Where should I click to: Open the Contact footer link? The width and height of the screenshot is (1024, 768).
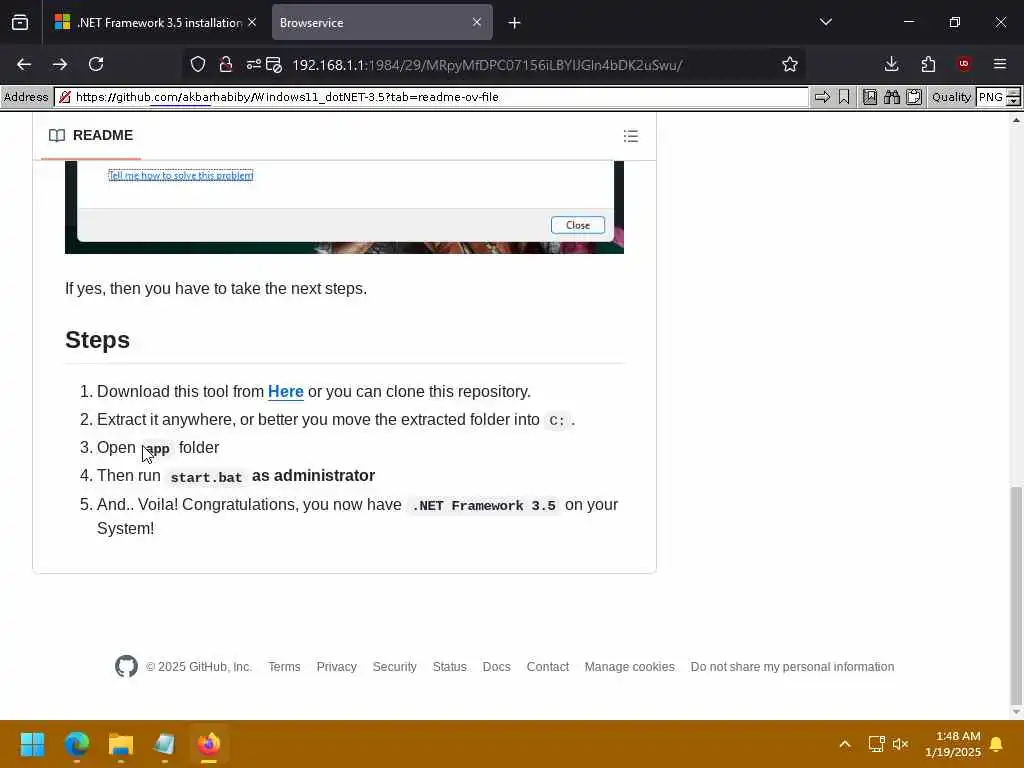pyautogui.click(x=547, y=667)
